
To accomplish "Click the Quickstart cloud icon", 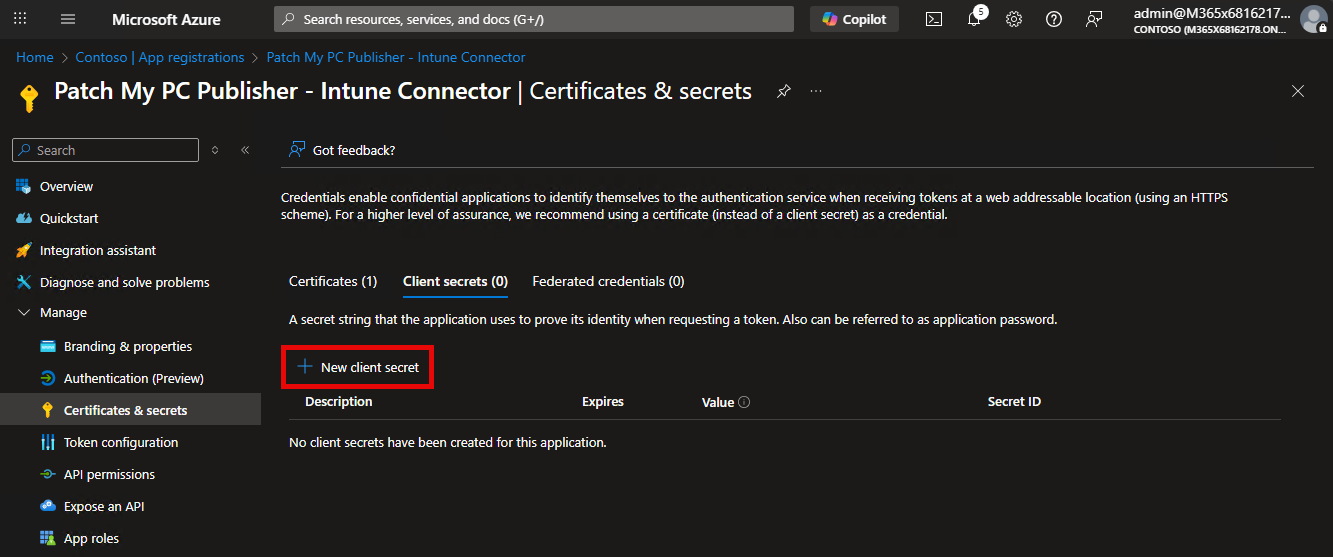I will click(23, 218).
